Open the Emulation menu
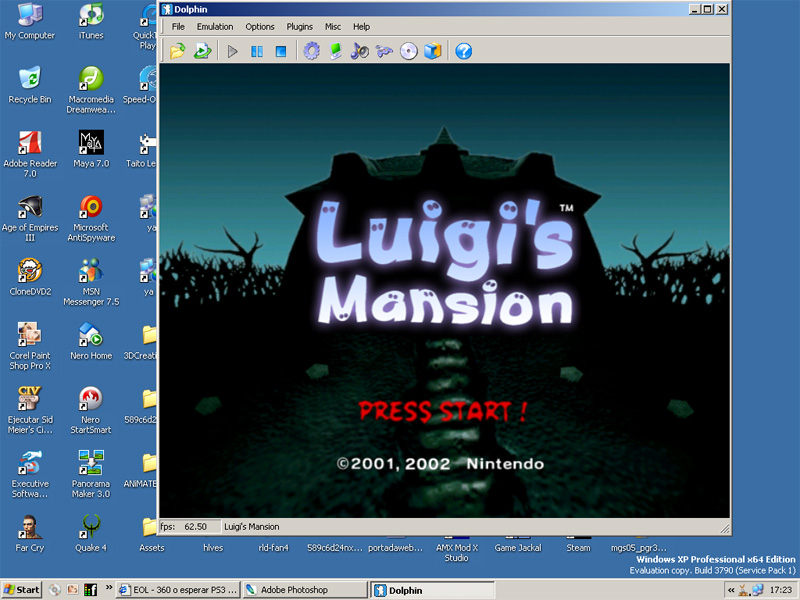The image size is (800, 600). coord(215,27)
